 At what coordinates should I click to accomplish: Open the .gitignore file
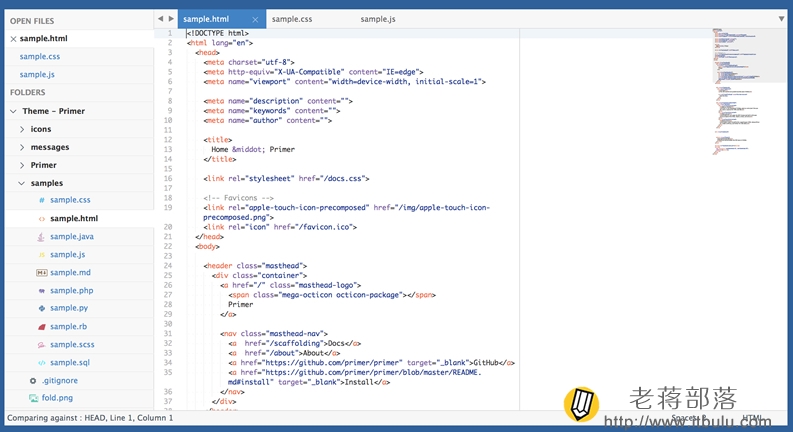(60, 380)
